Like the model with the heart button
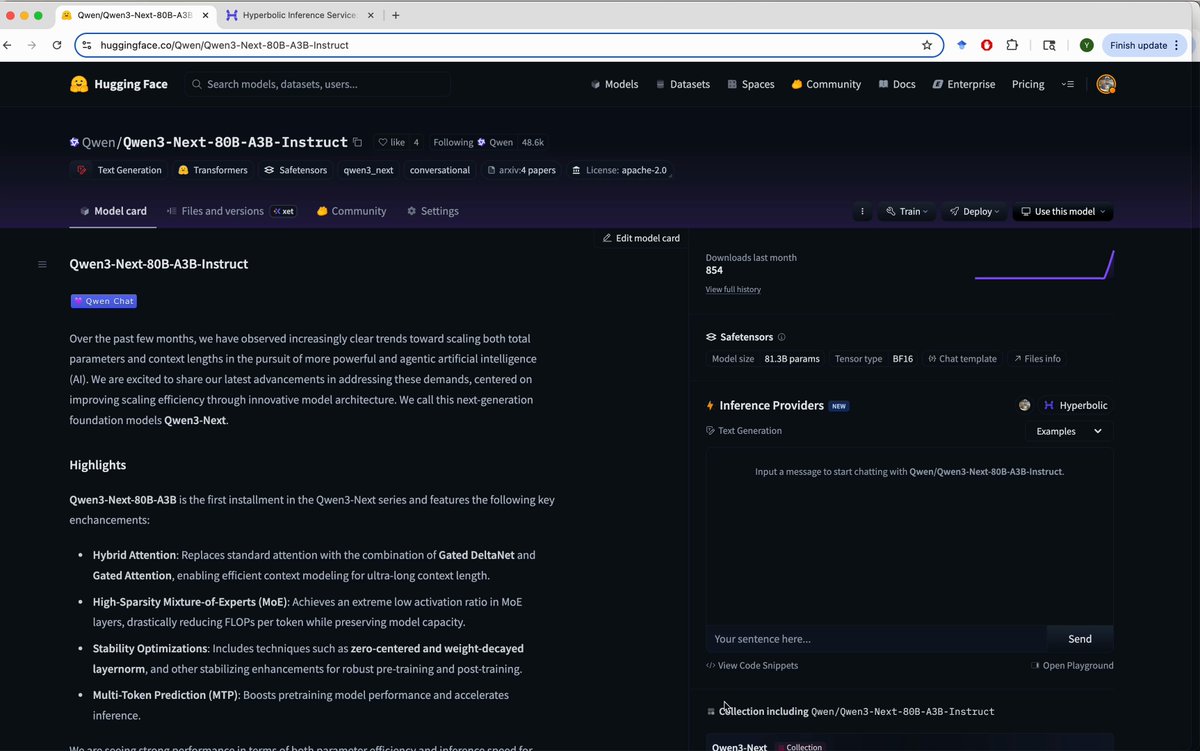 [x=391, y=142]
